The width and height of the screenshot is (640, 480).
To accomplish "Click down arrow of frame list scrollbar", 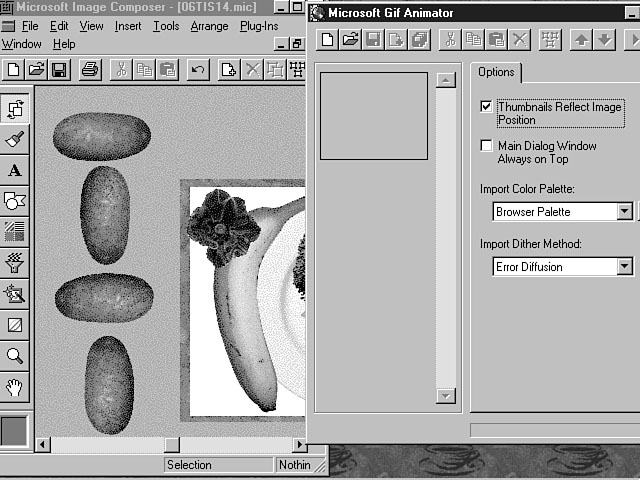I will pyautogui.click(x=446, y=396).
